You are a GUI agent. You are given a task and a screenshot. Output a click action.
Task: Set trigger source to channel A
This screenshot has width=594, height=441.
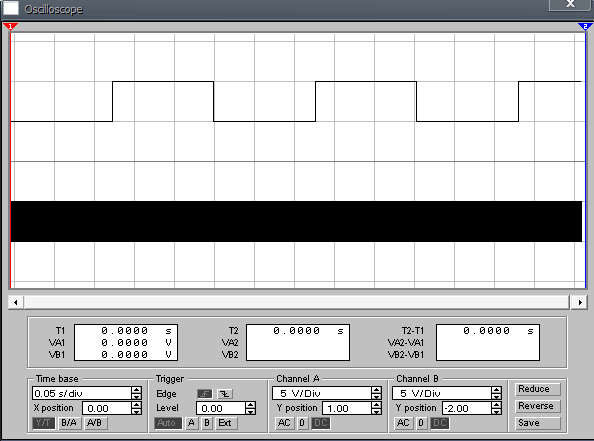tap(191, 423)
